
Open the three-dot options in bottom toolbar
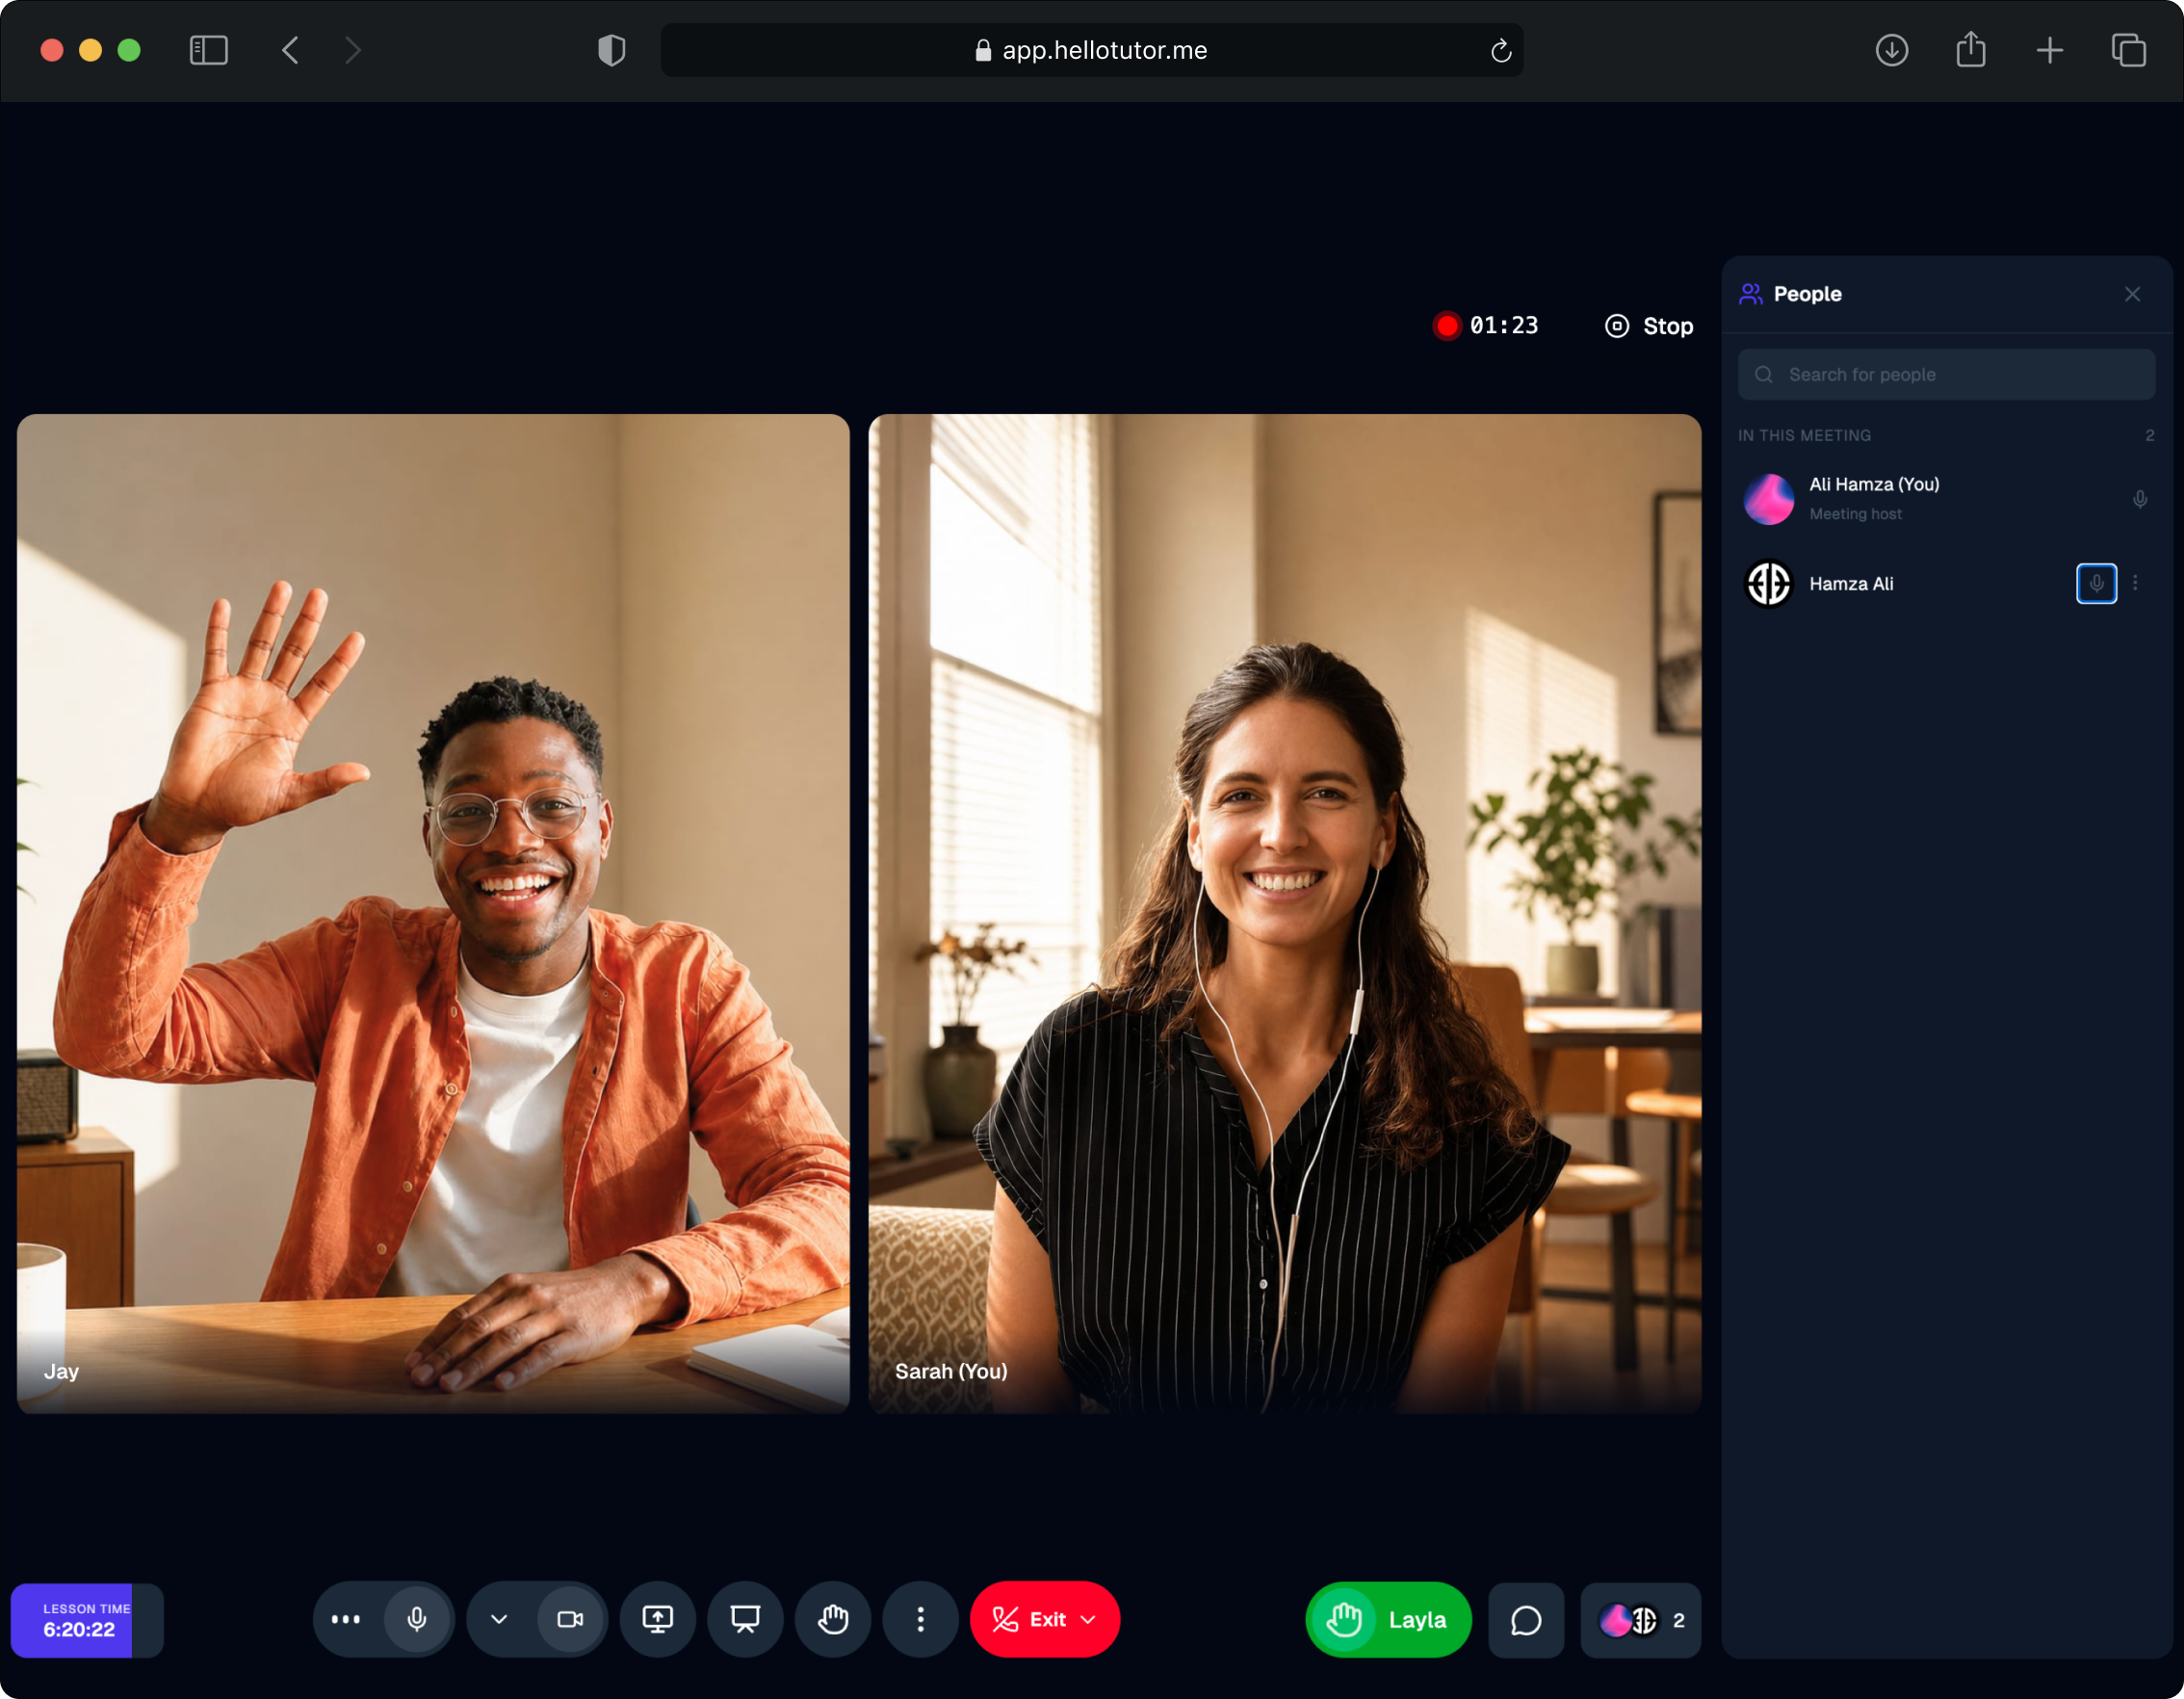point(346,1619)
